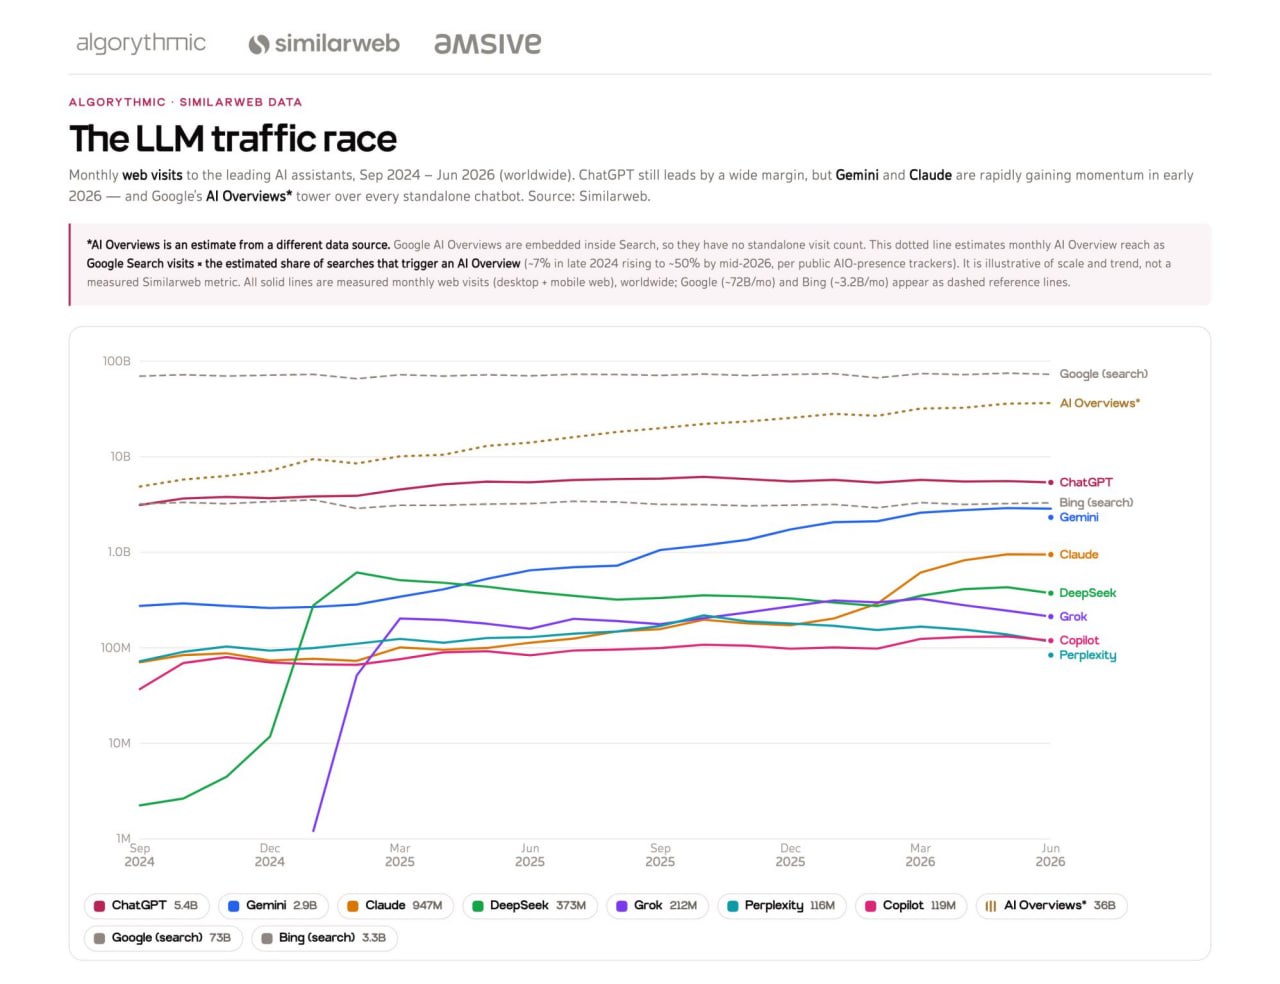Click the chart title The LLM traffic race
Viewport: 1280px width, 984px height.
[233, 138]
